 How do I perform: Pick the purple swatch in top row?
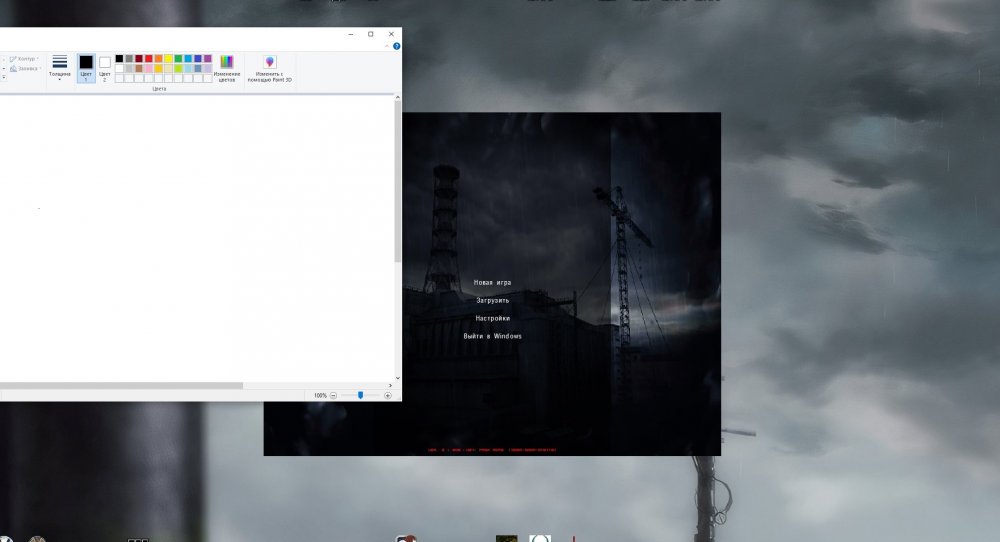pos(207,59)
